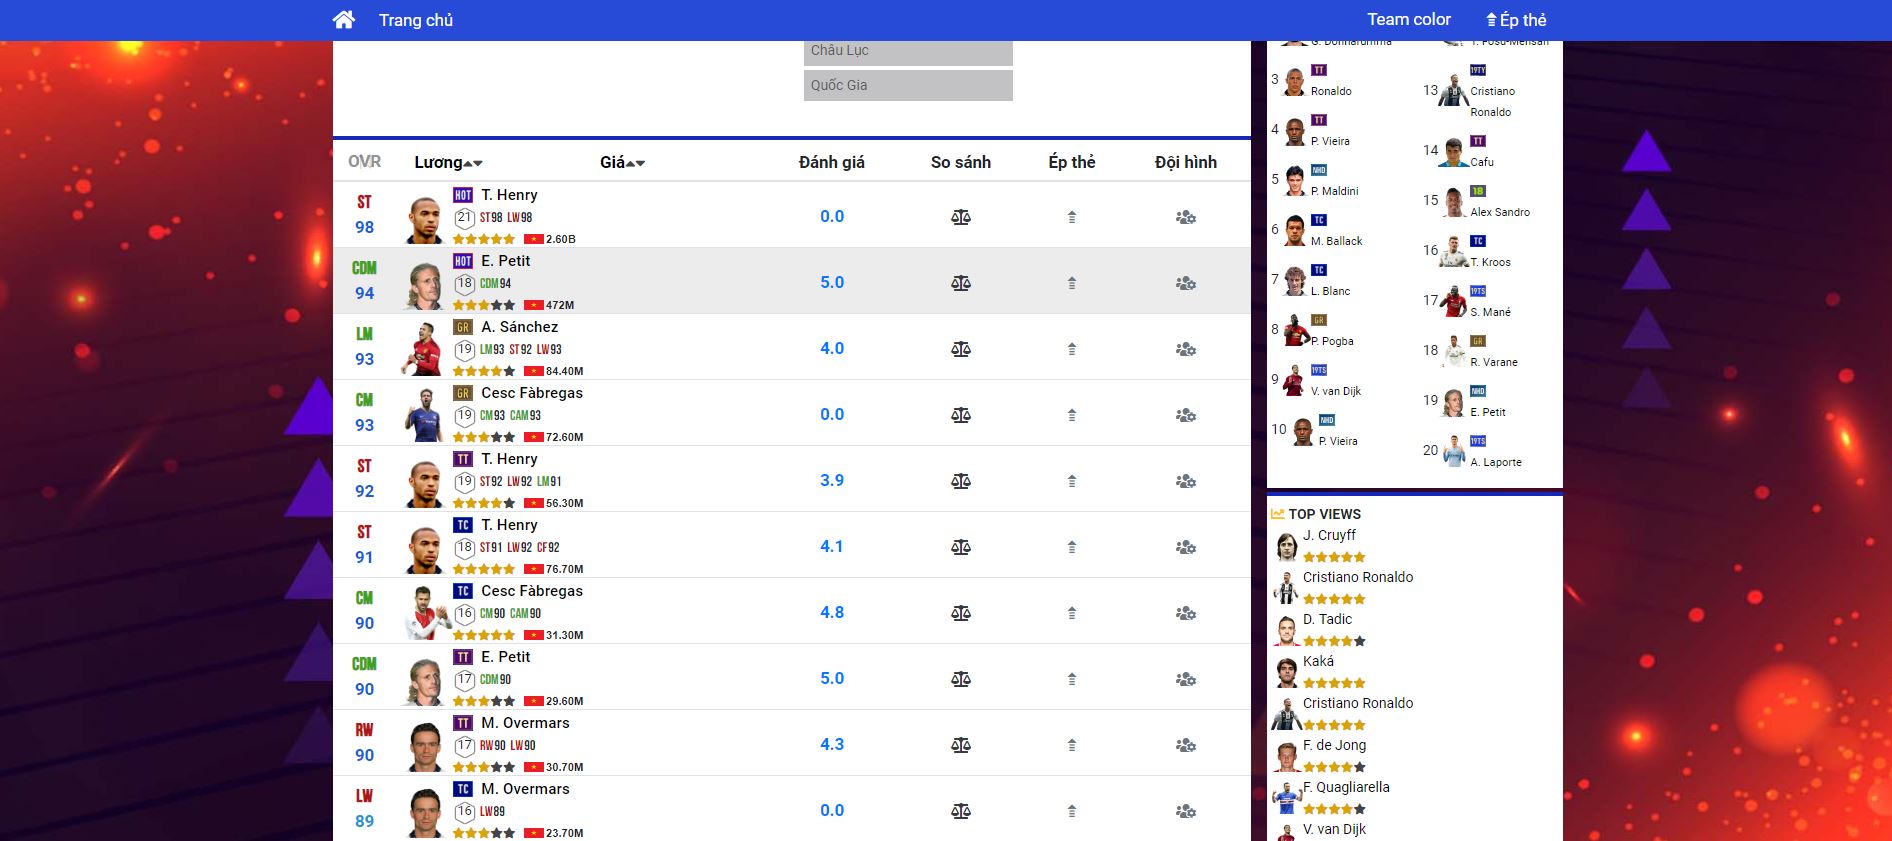This screenshot has width=1892, height=841.
Task: Click compare icon for E. Petit 90 row
Action: pos(960,679)
